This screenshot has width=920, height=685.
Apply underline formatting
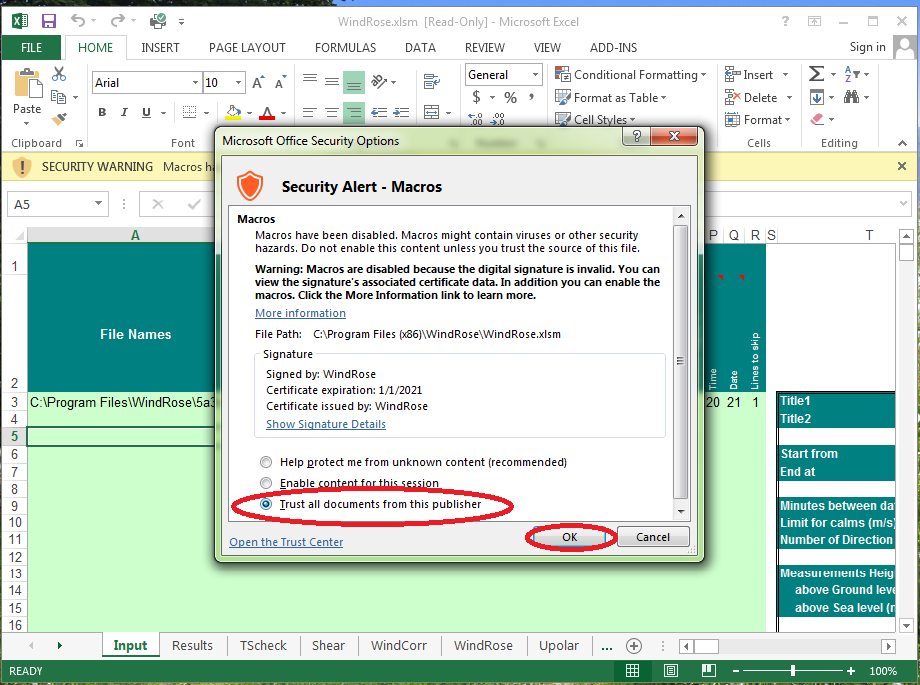(x=146, y=112)
